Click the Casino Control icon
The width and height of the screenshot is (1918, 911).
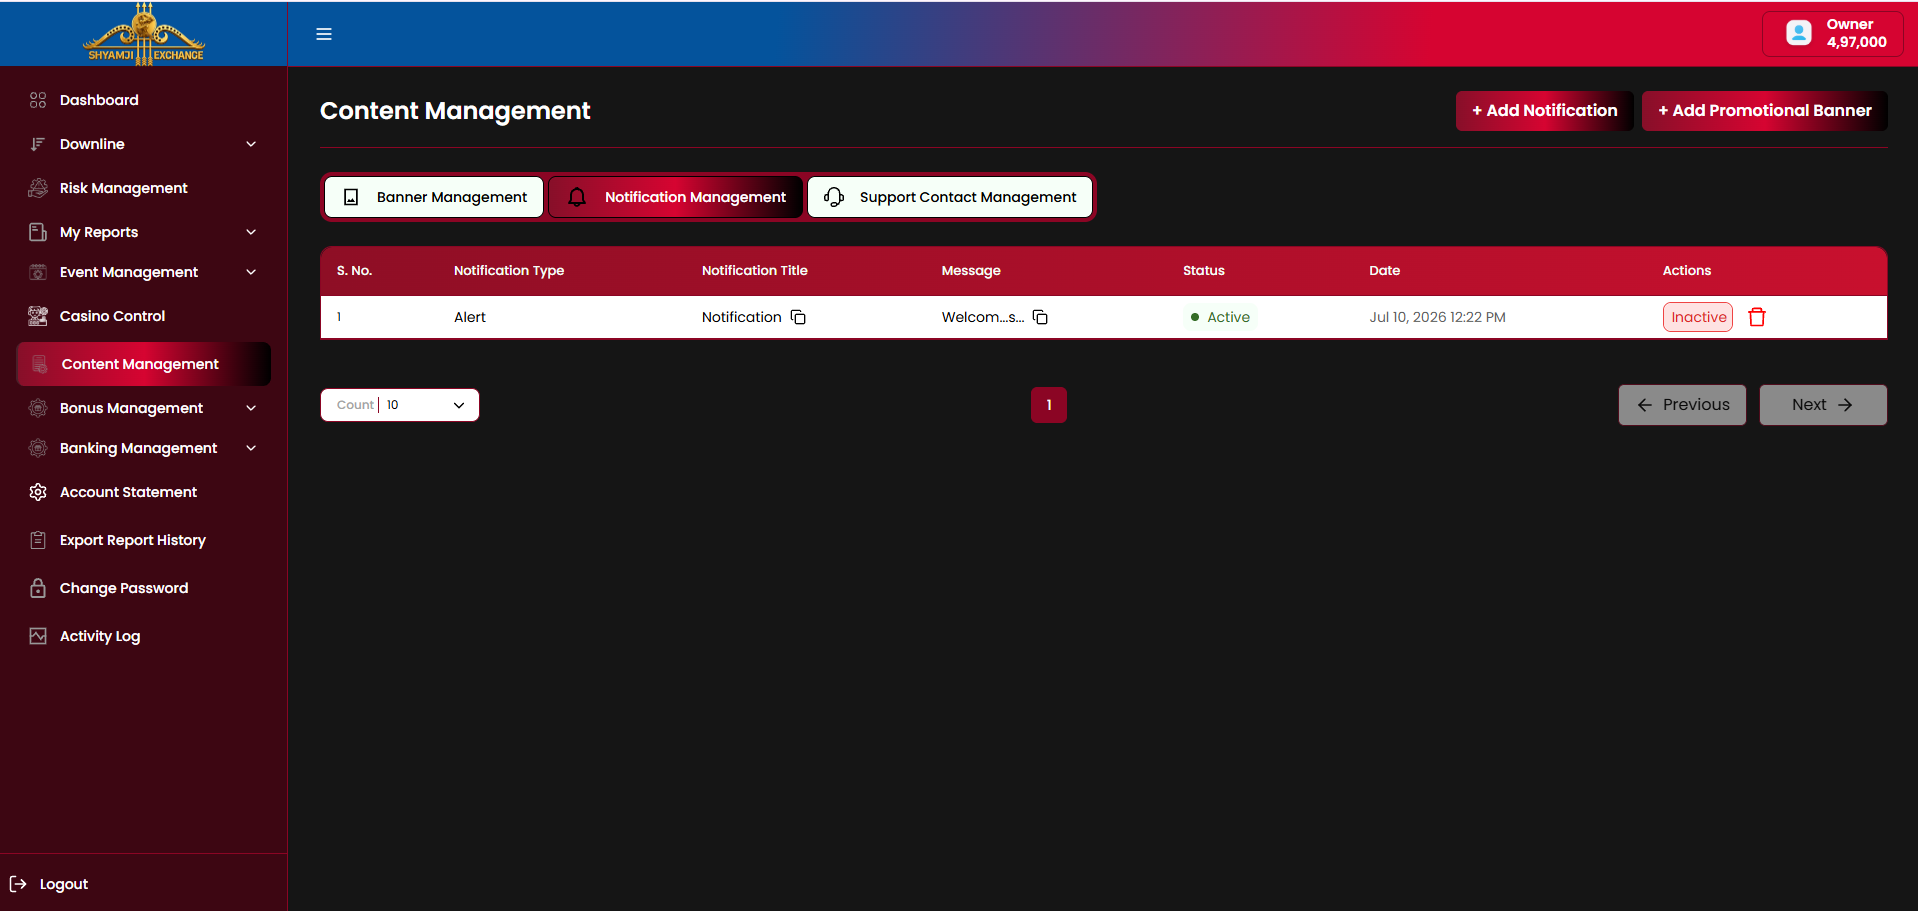[x=38, y=316]
